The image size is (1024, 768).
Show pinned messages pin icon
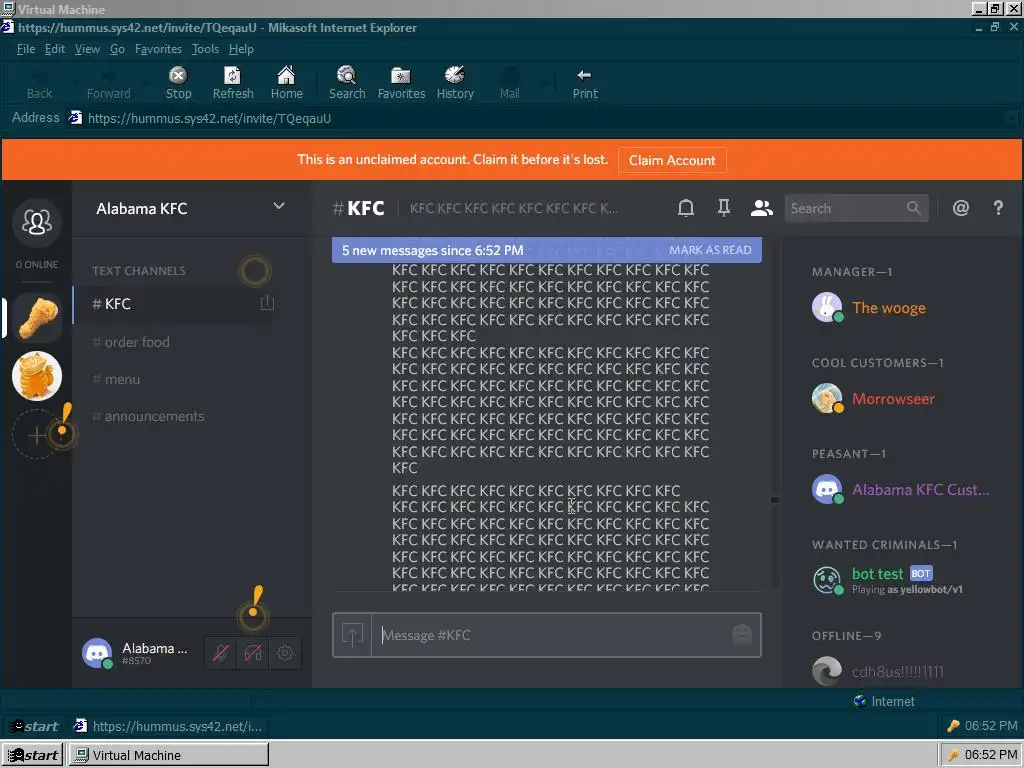click(x=724, y=208)
